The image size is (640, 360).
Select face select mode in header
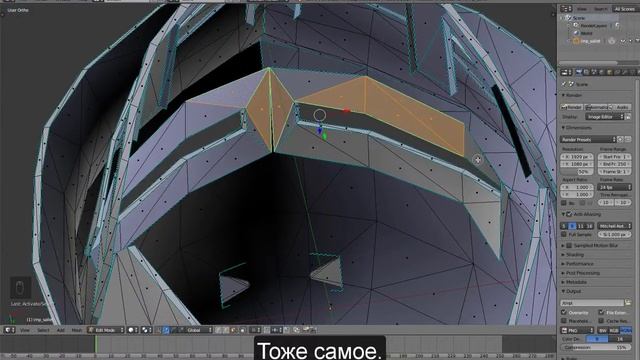234,330
